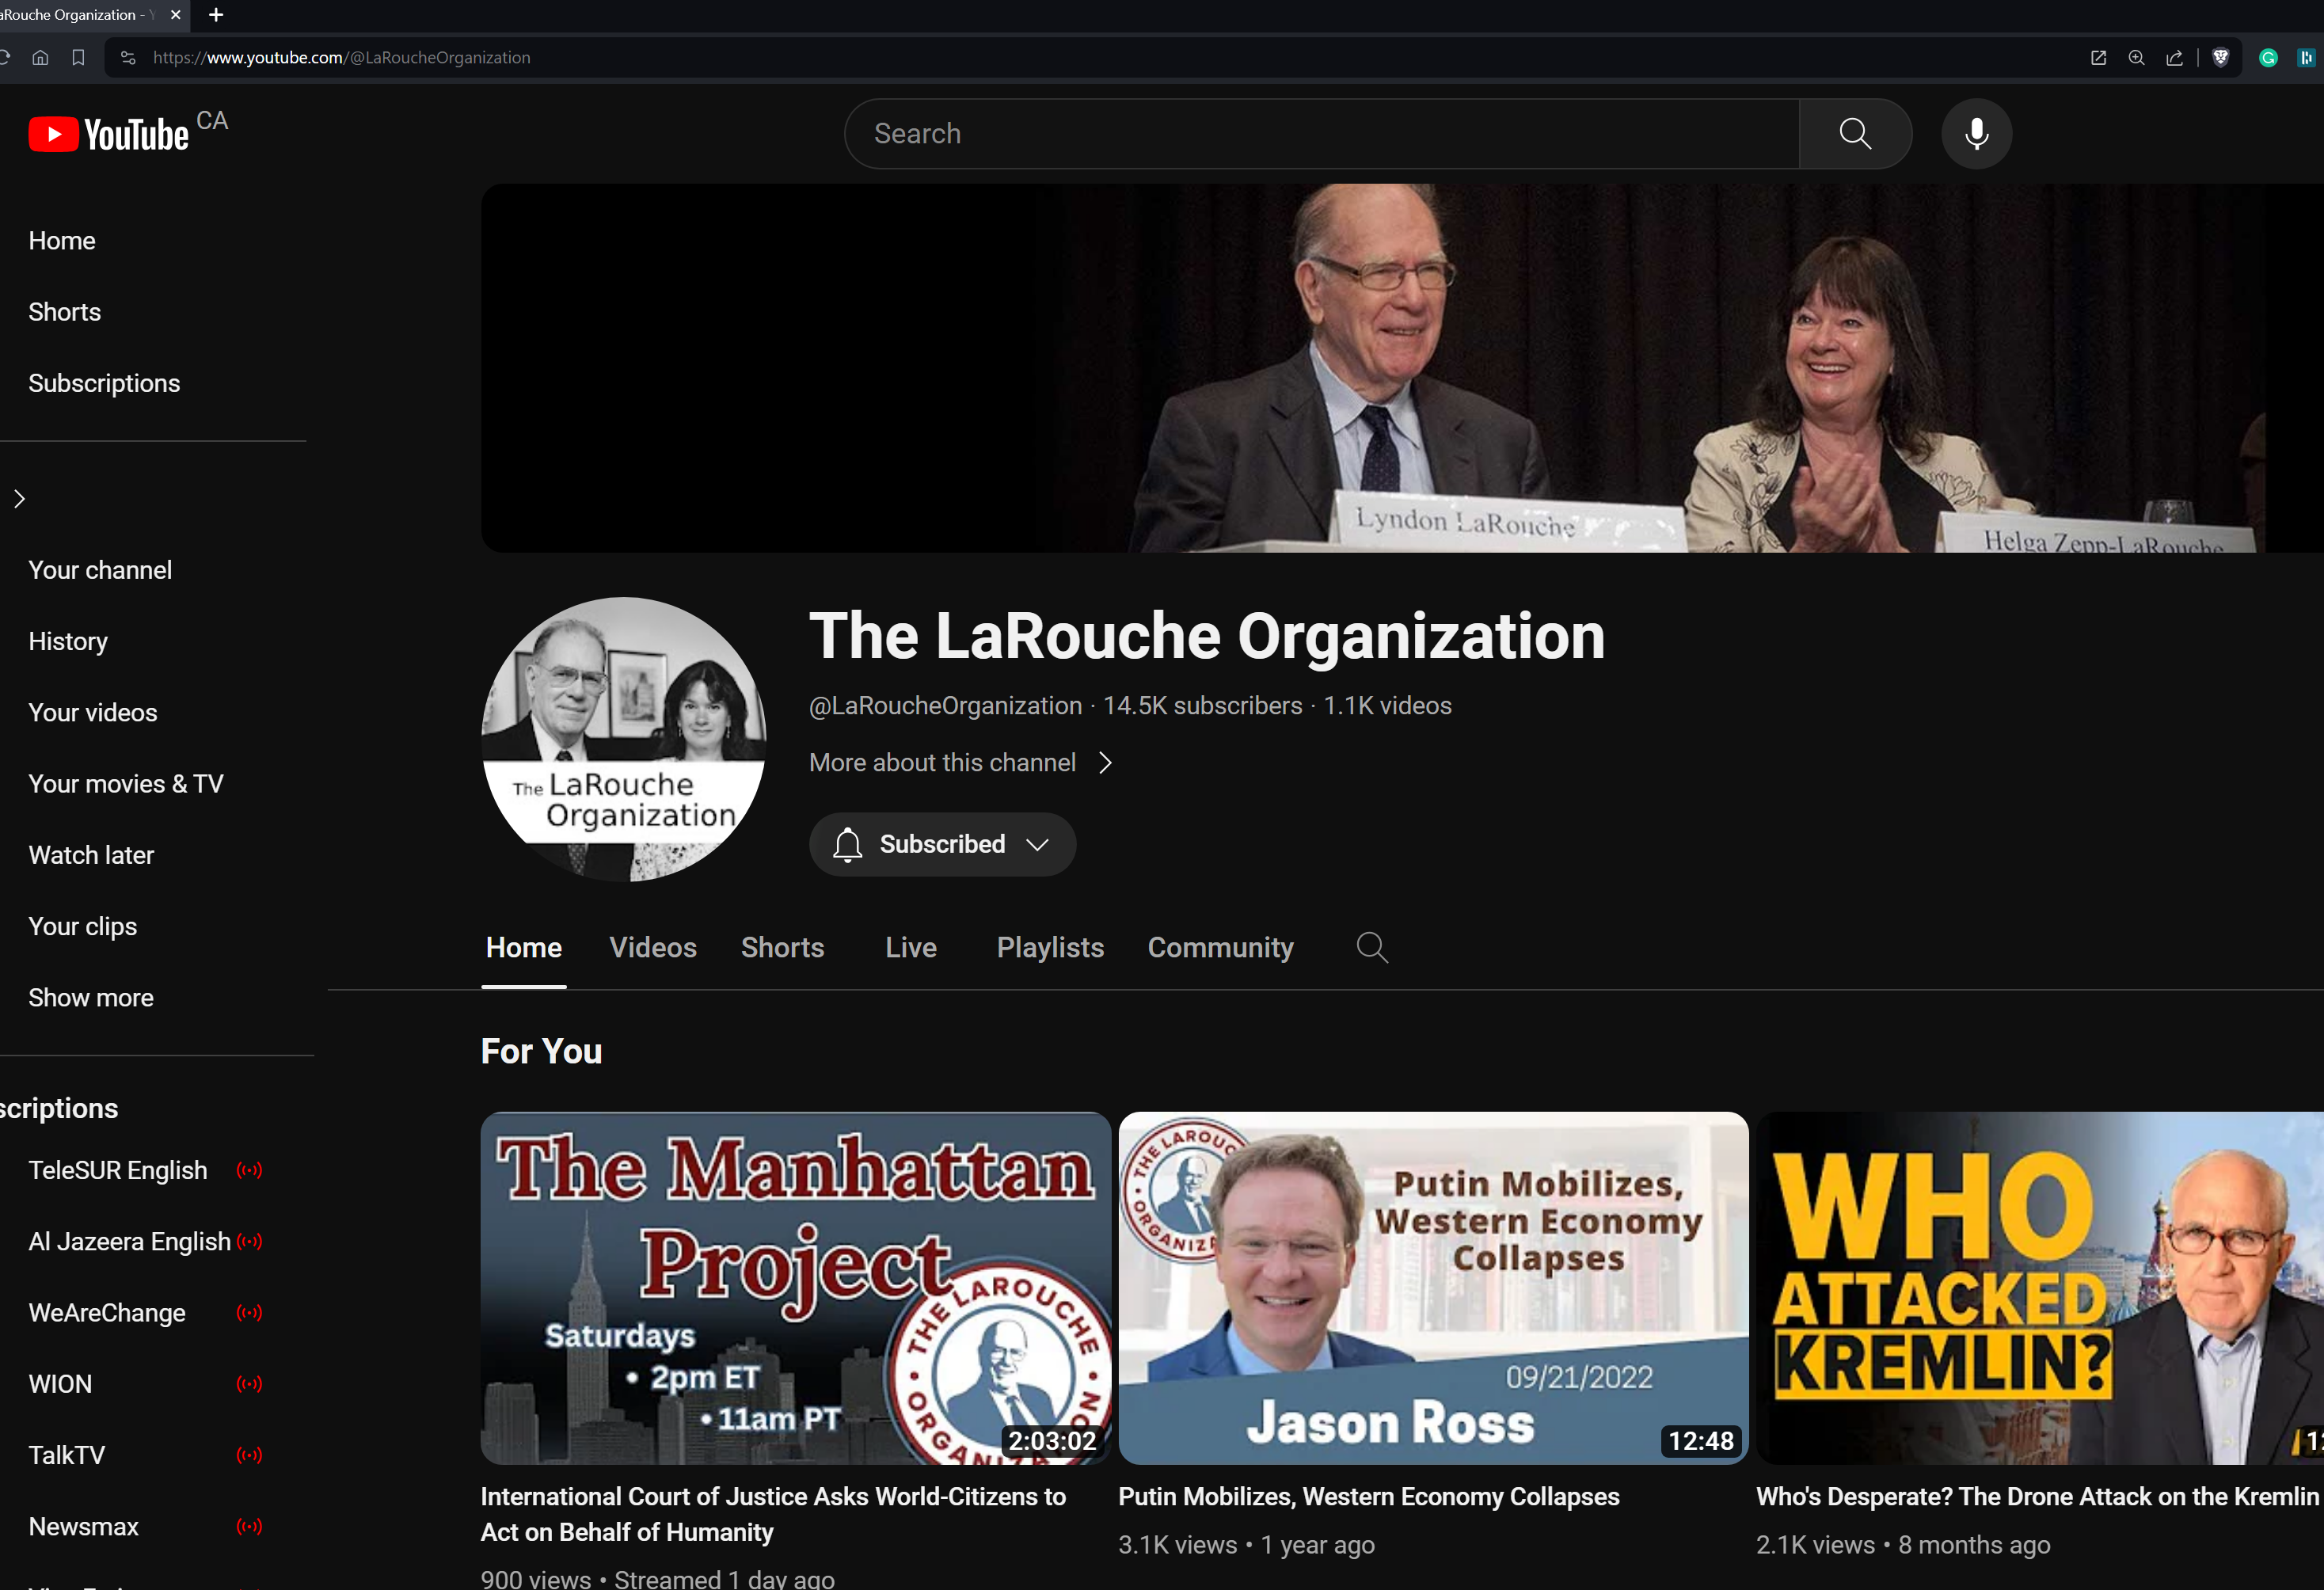Click the For You section heading
Viewport: 2324px width, 1590px height.
point(541,1051)
